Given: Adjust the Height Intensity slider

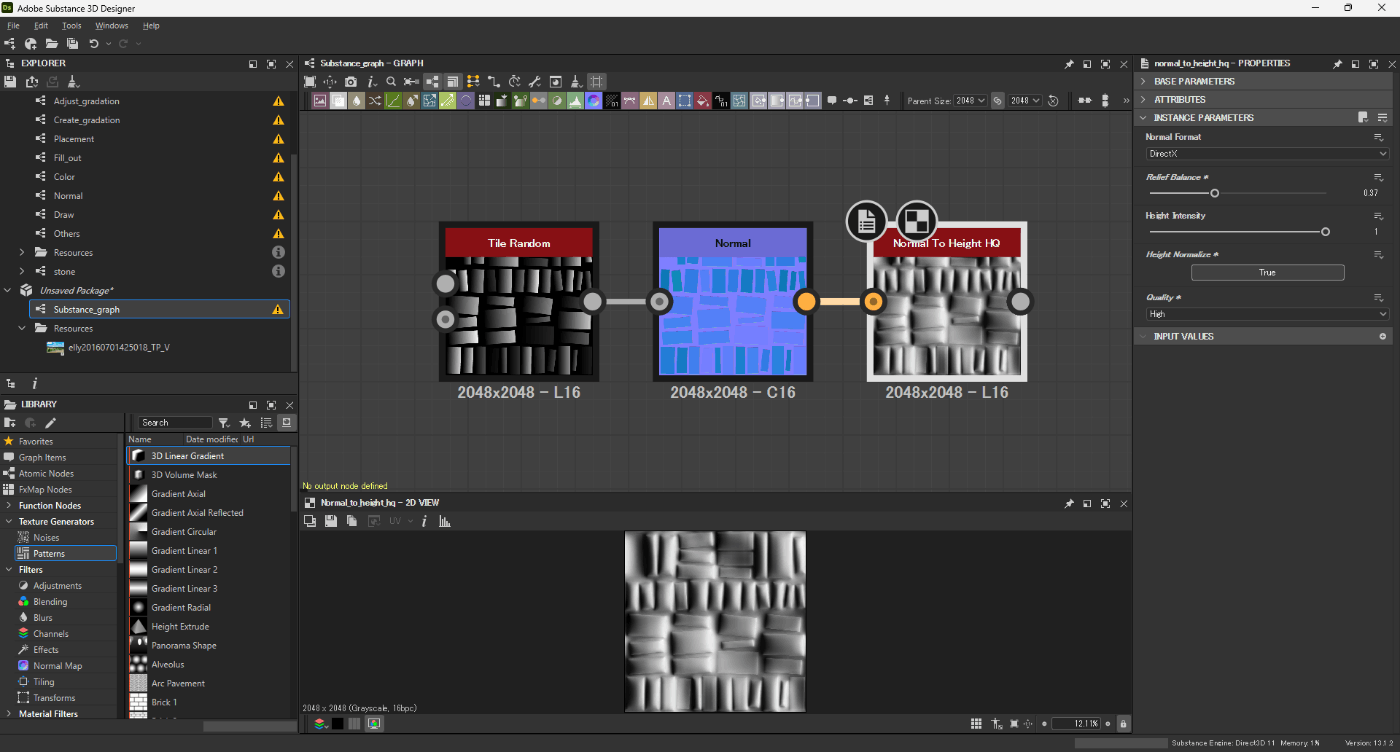Looking at the screenshot, I should (x=1325, y=231).
